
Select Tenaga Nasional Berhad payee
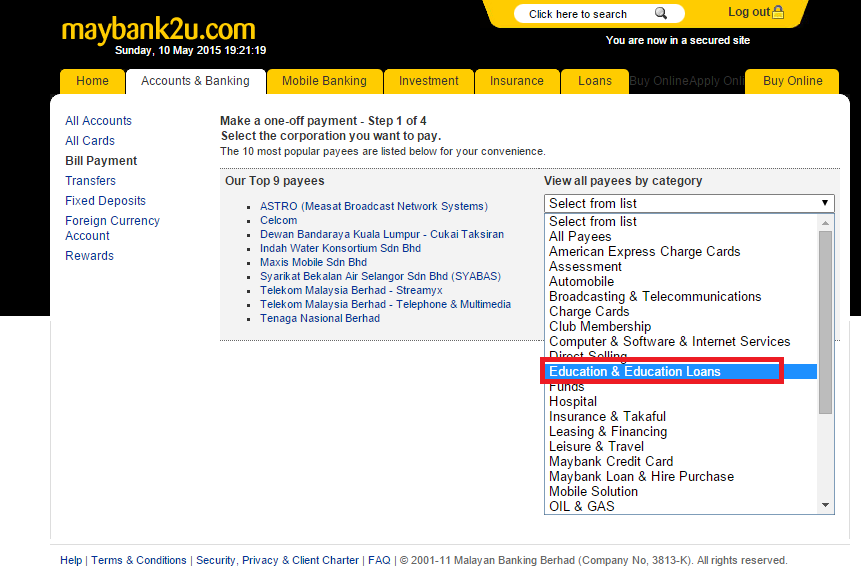point(320,318)
